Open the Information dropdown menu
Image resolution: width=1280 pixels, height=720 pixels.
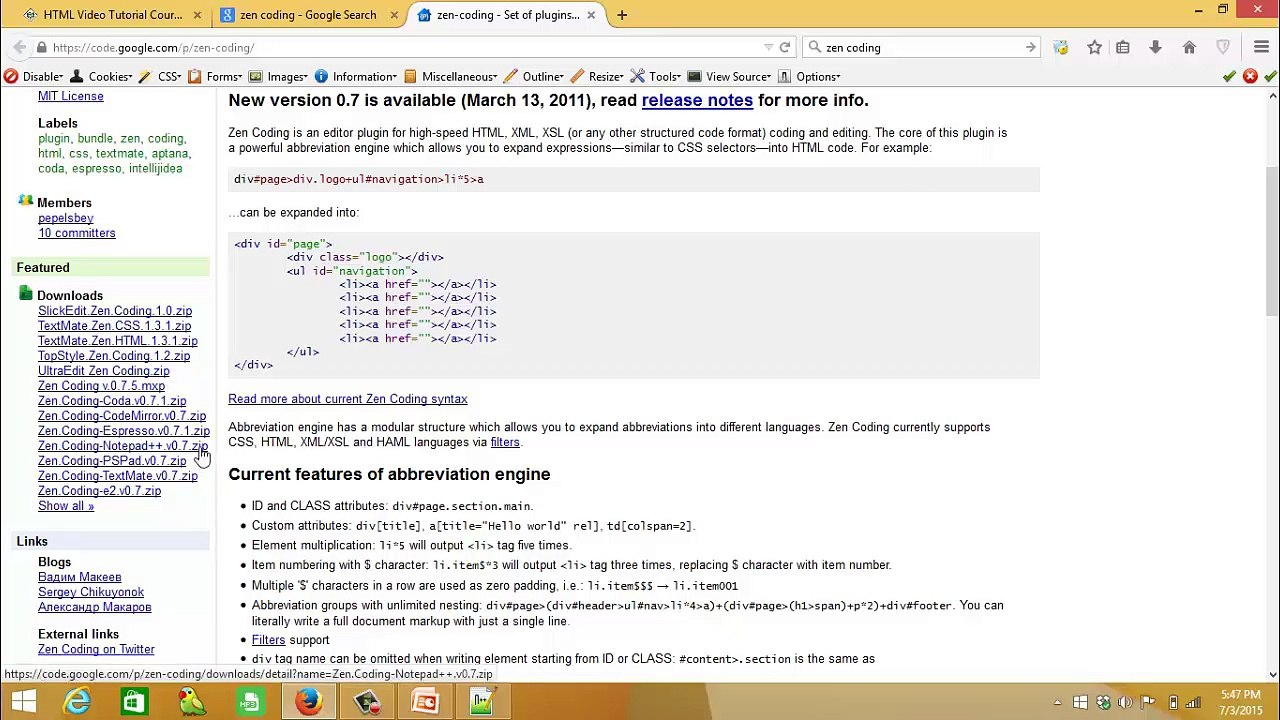(357, 76)
